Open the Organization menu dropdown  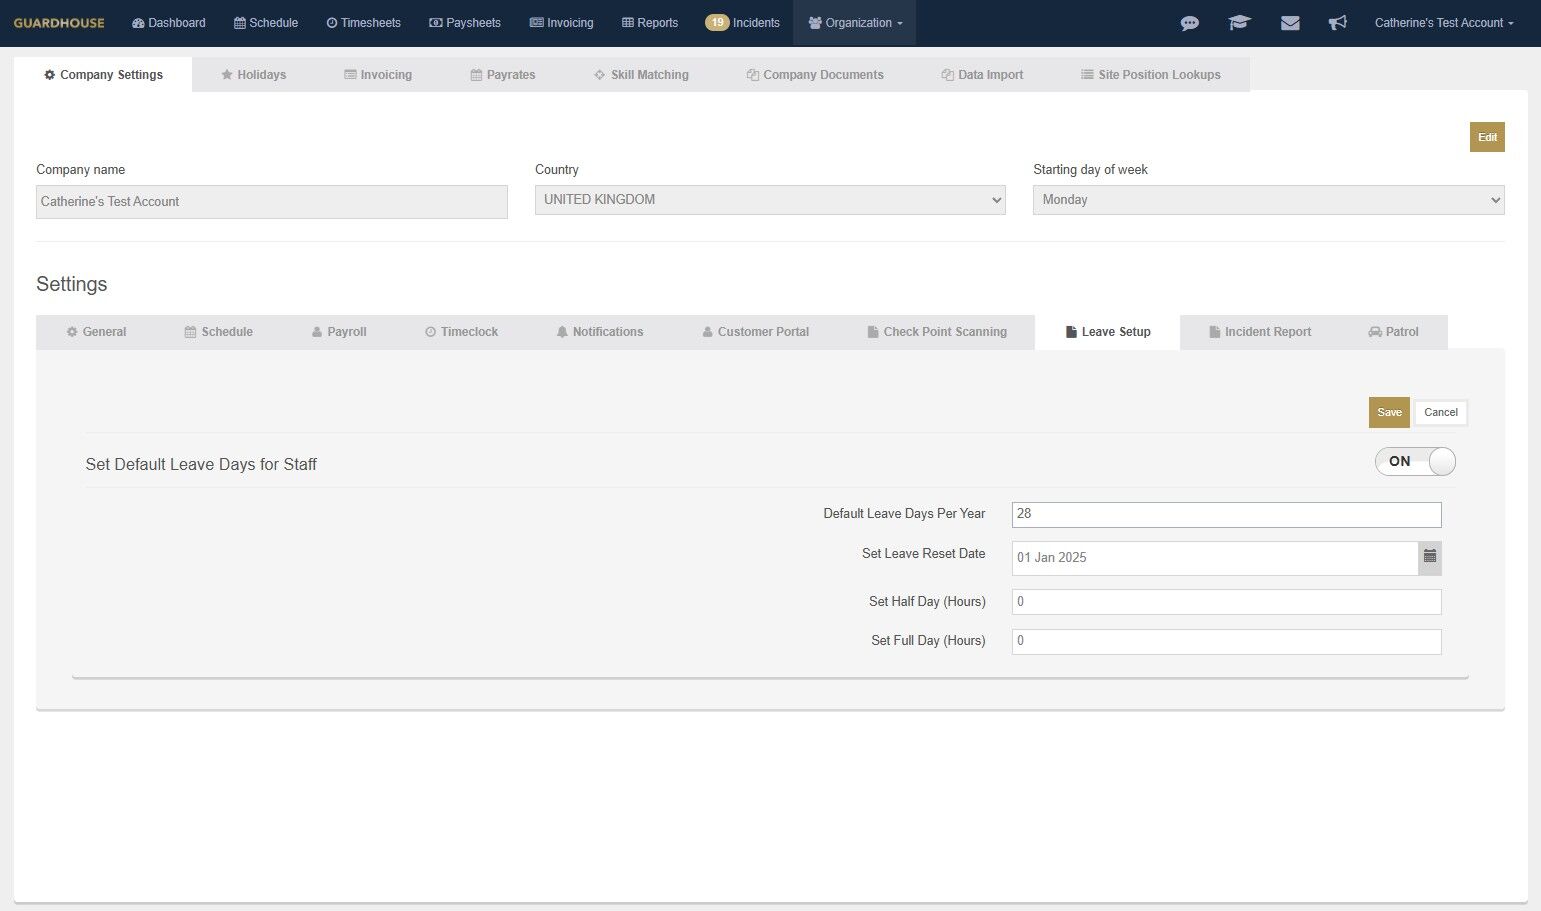click(x=855, y=23)
